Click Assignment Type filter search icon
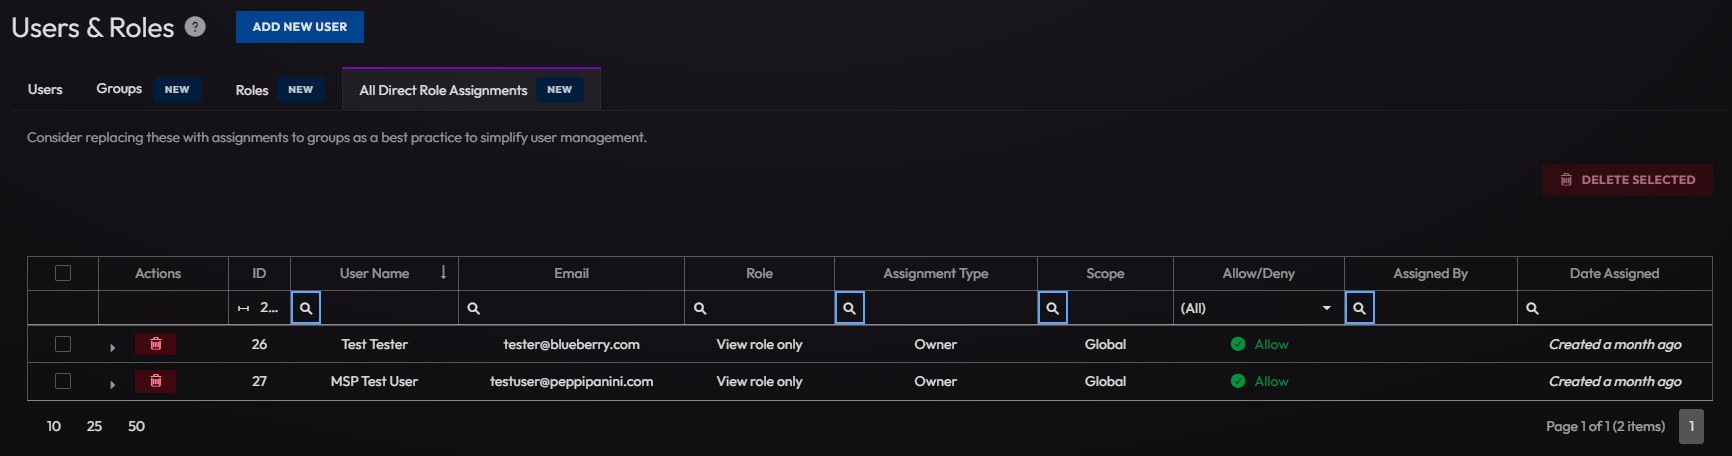1732x456 pixels. click(x=849, y=308)
